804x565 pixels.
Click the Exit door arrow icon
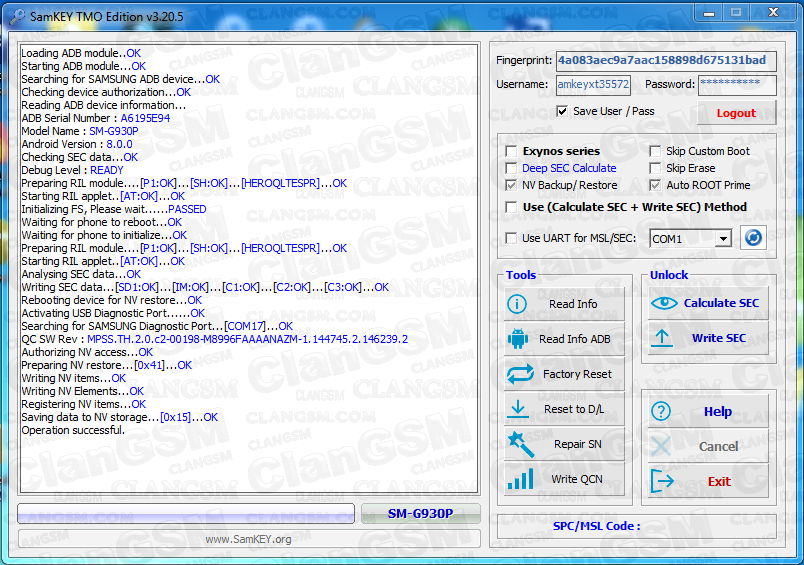point(661,481)
